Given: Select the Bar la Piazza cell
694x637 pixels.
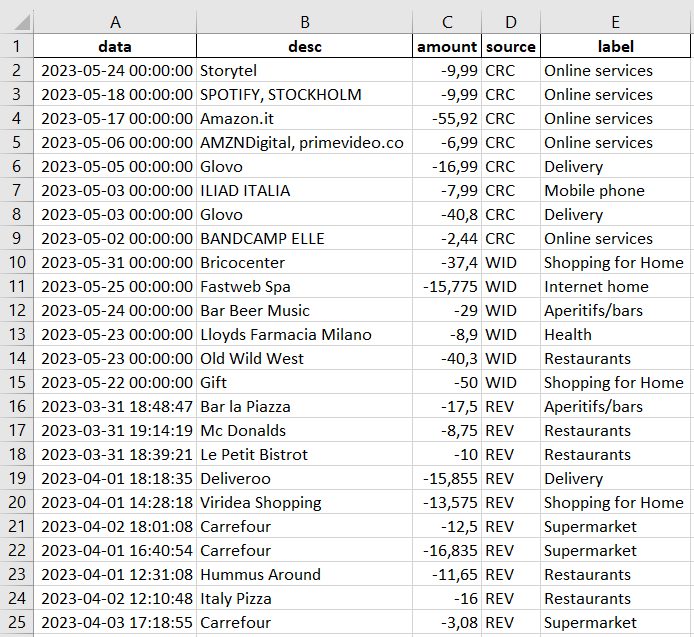Looking at the screenshot, I should click(x=305, y=406).
